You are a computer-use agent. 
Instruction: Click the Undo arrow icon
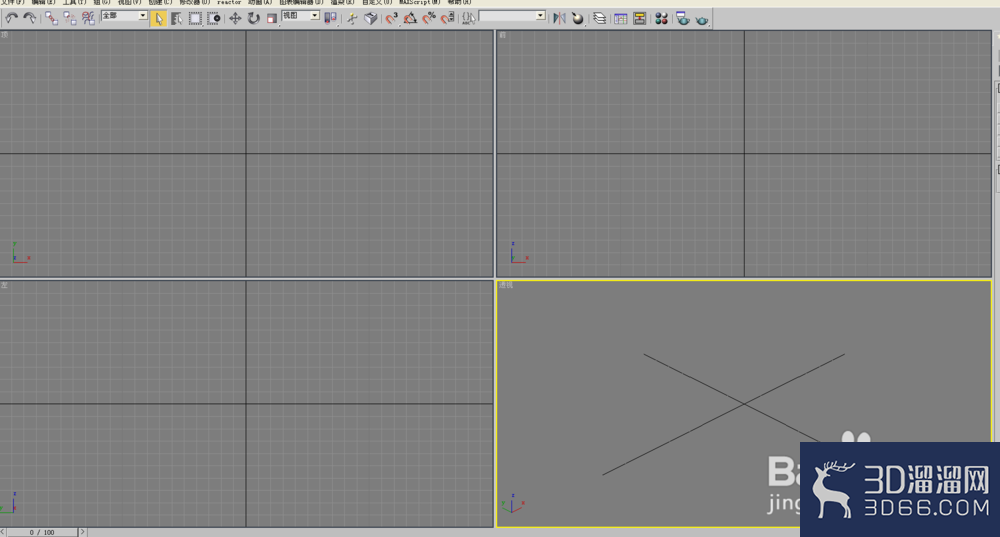[x=11, y=18]
